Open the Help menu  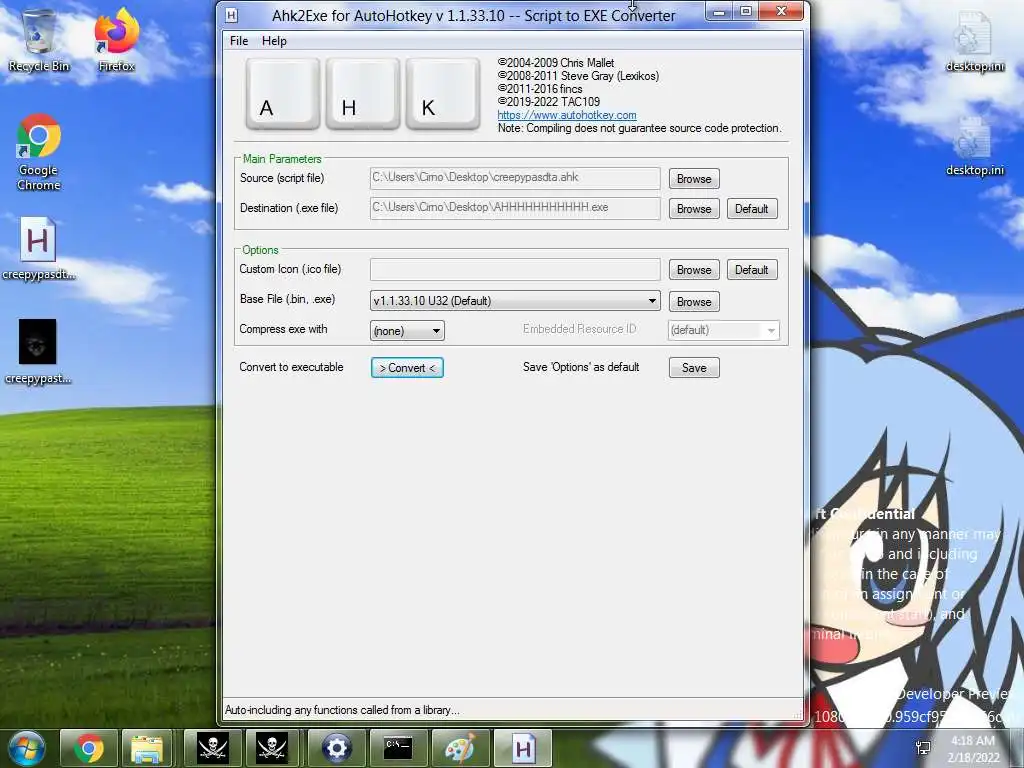point(274,40)
